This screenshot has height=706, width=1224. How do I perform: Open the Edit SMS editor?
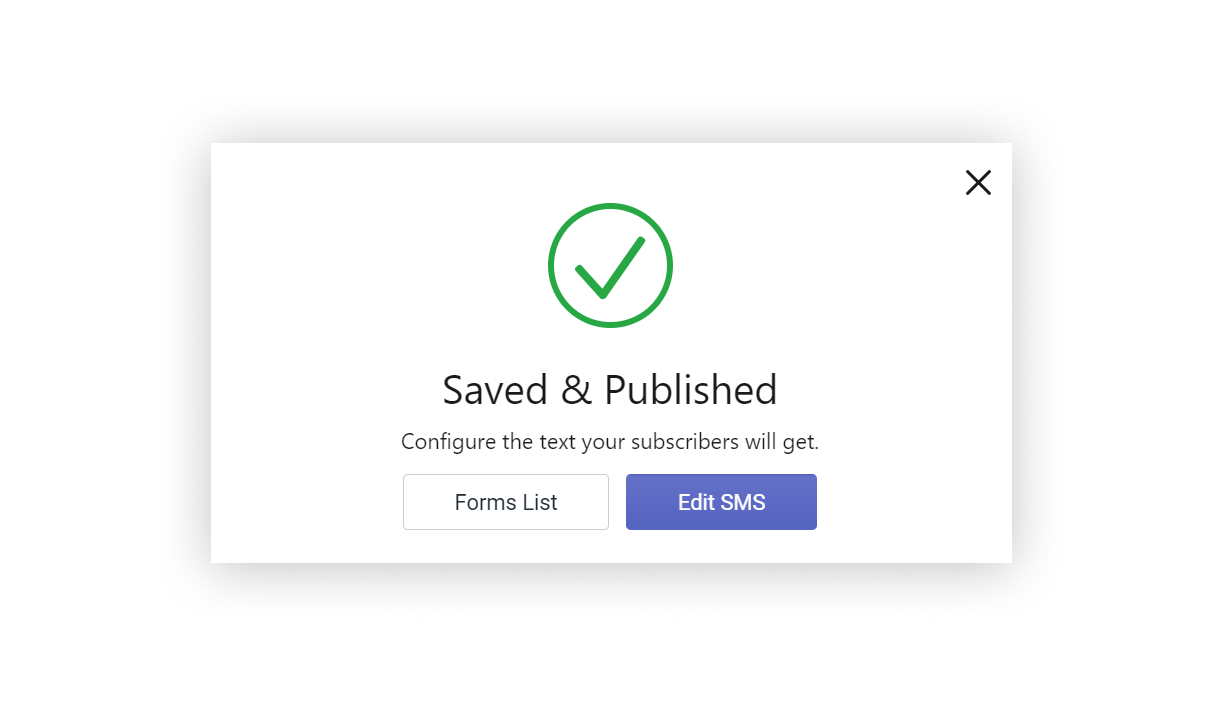[x=721, y=502]
